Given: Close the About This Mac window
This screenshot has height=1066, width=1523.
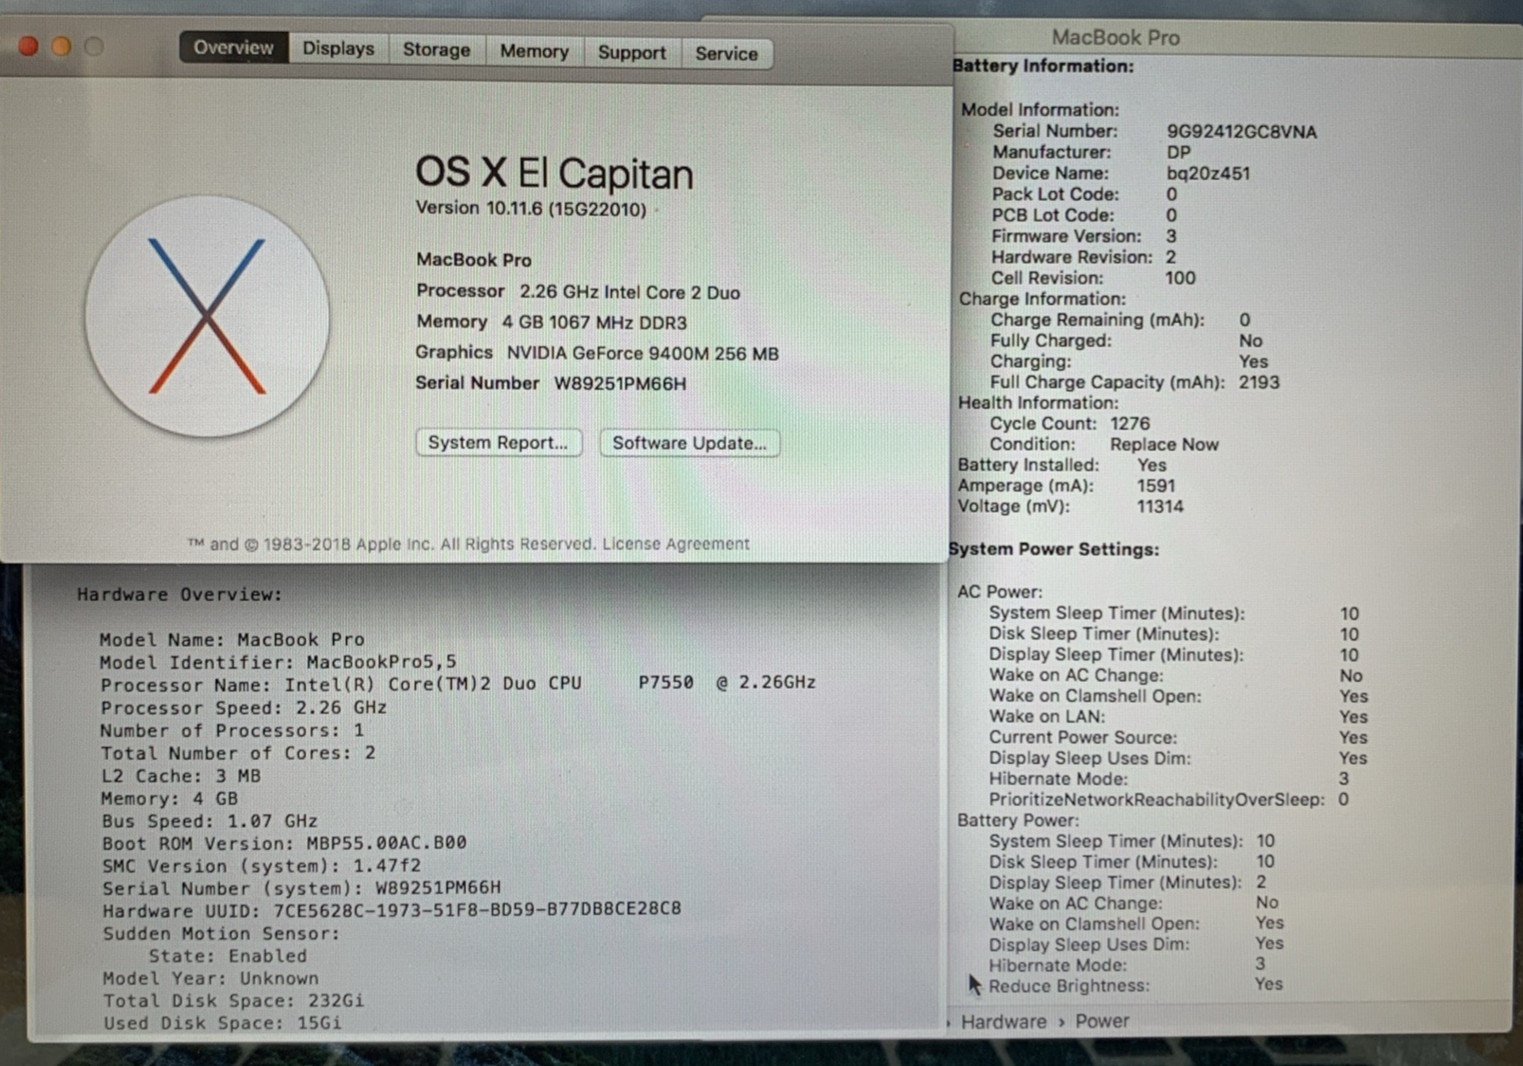Looking at the screenshot, I should pyautogui.click(x=28, y=46).
